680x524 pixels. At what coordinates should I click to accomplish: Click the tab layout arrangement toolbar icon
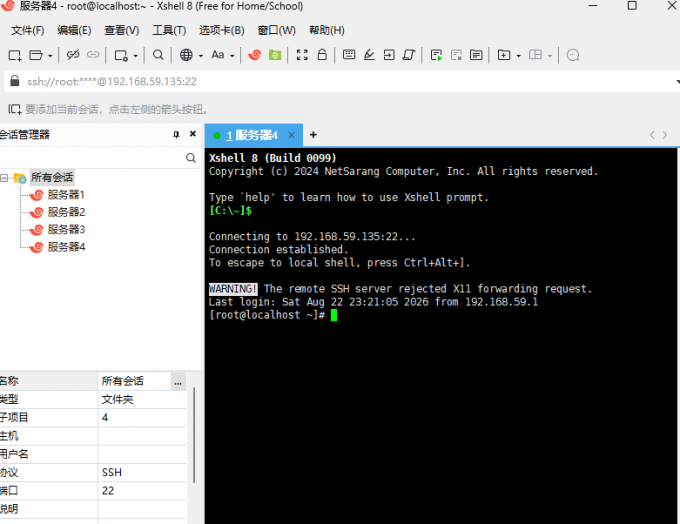536,55
